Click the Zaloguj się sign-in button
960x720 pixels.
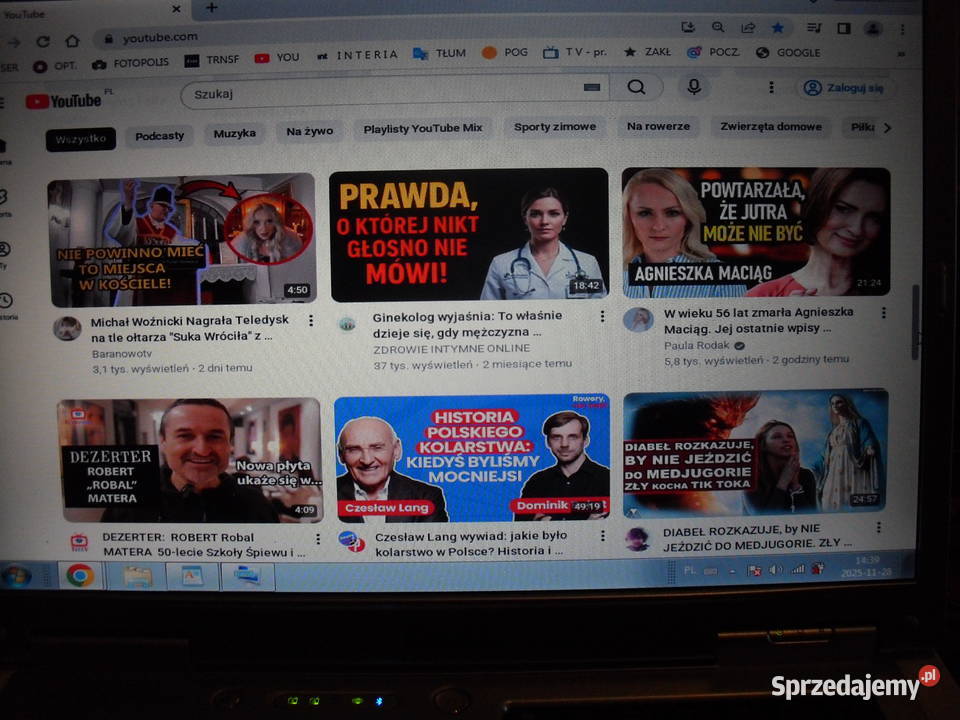tap(845, 88)
